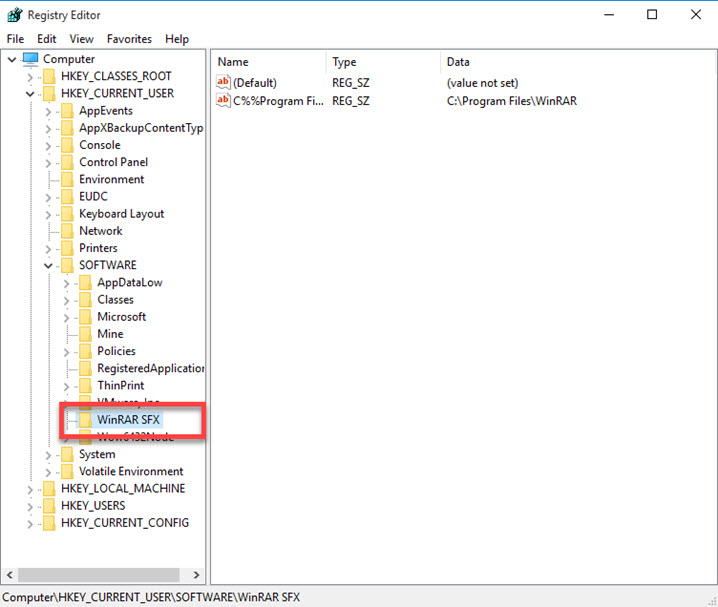Expand HKEY_USERS chevron

tap(30, 507)
